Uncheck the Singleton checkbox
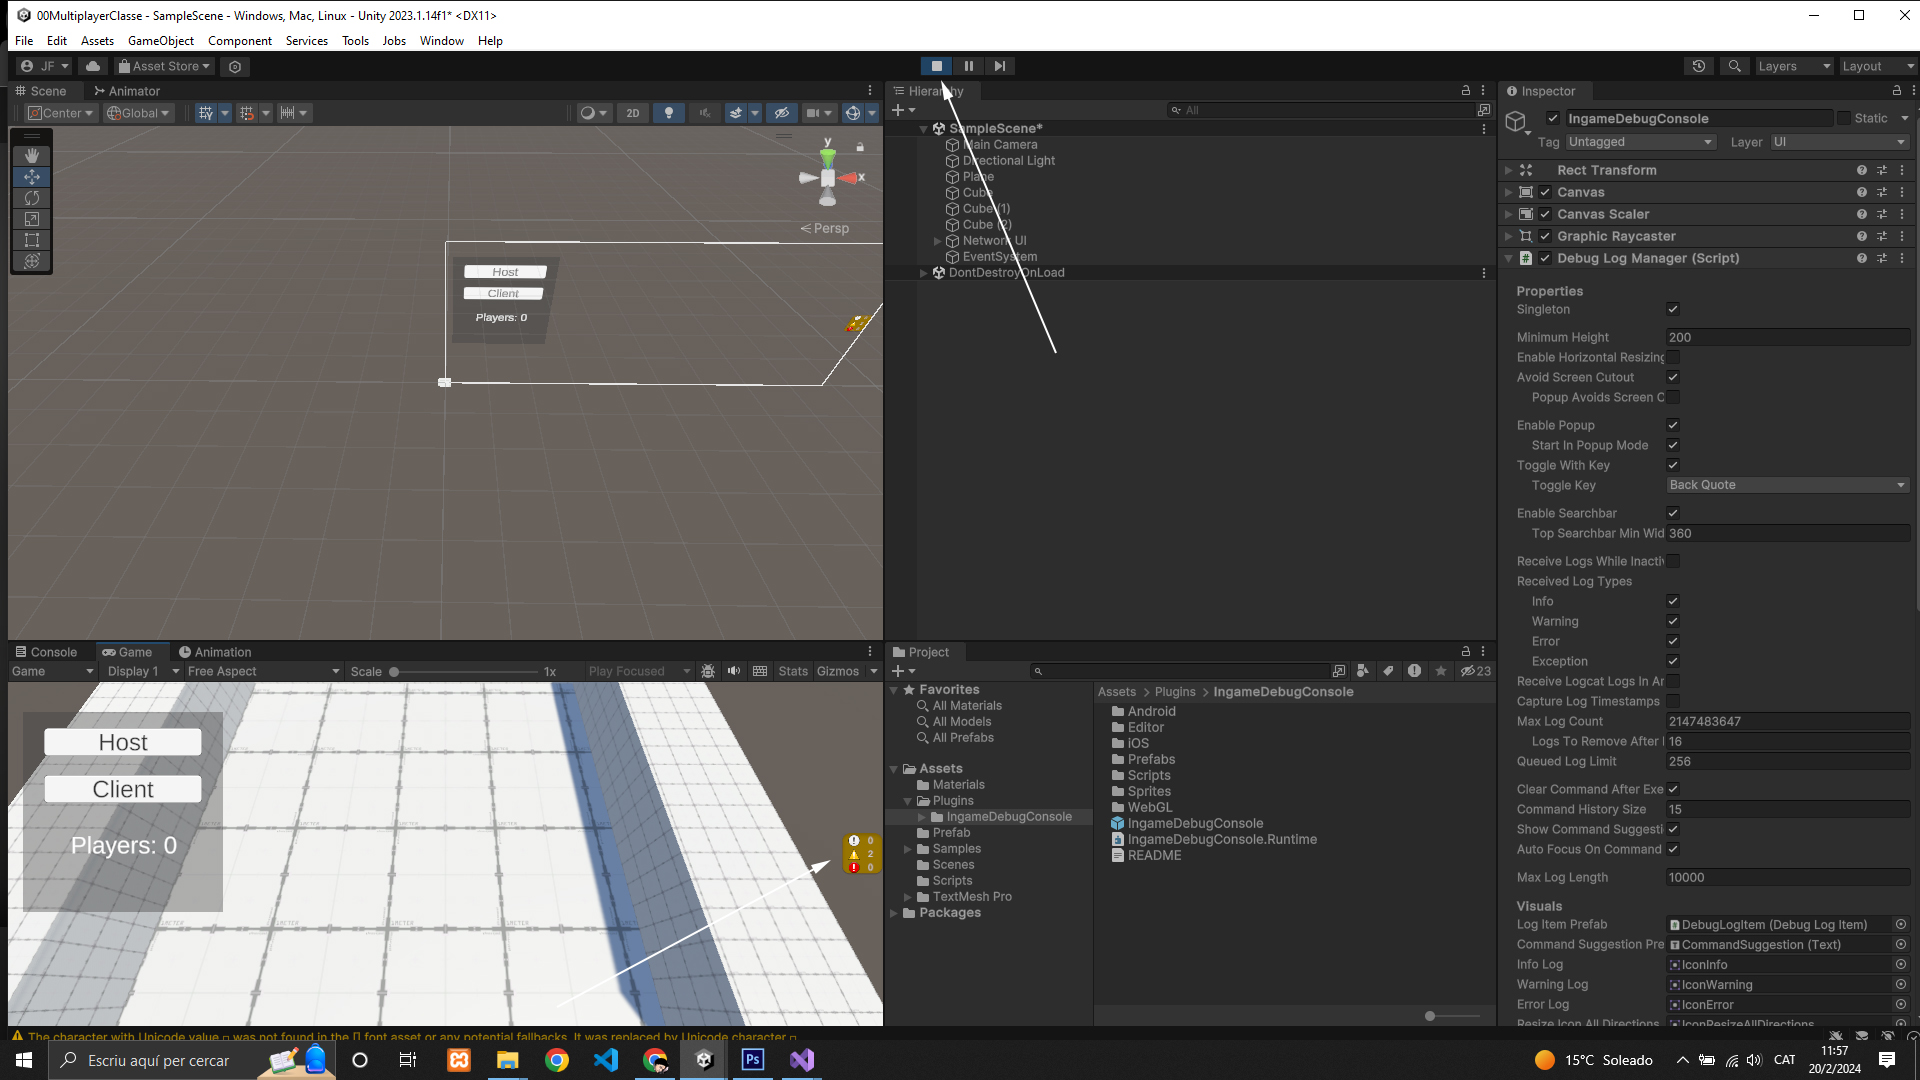This screenshot has width=1920, height=1080. (x=1673, y=309)
